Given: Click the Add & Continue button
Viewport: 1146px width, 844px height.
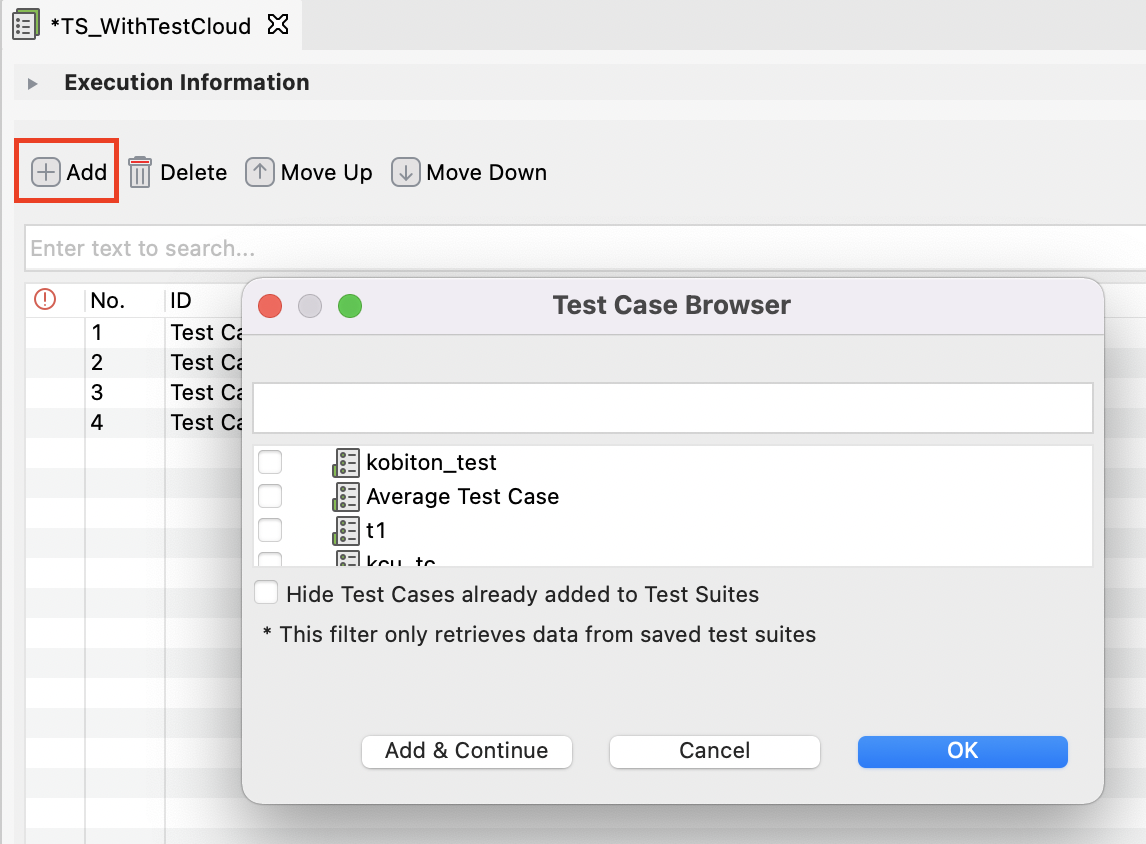Looking at the screenshot, I should 466,751.
